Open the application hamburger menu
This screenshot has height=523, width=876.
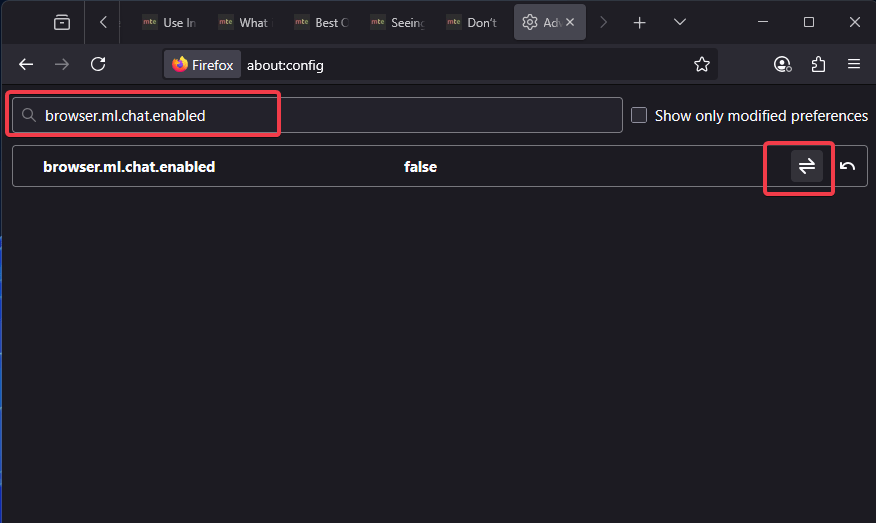tap(854, 64)
